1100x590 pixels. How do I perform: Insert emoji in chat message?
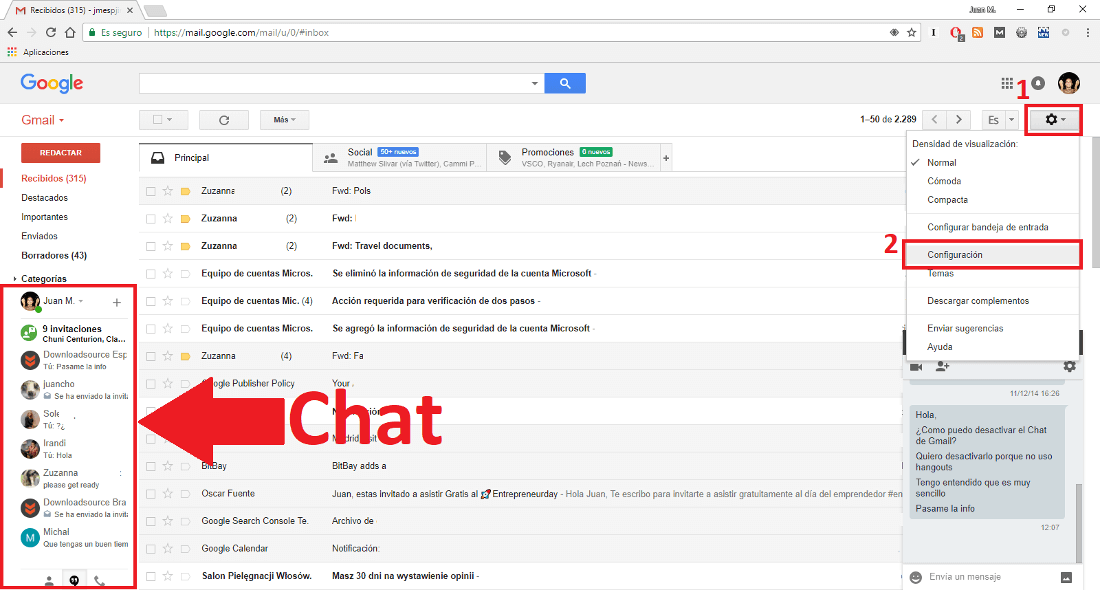click(x=915, y=577)
